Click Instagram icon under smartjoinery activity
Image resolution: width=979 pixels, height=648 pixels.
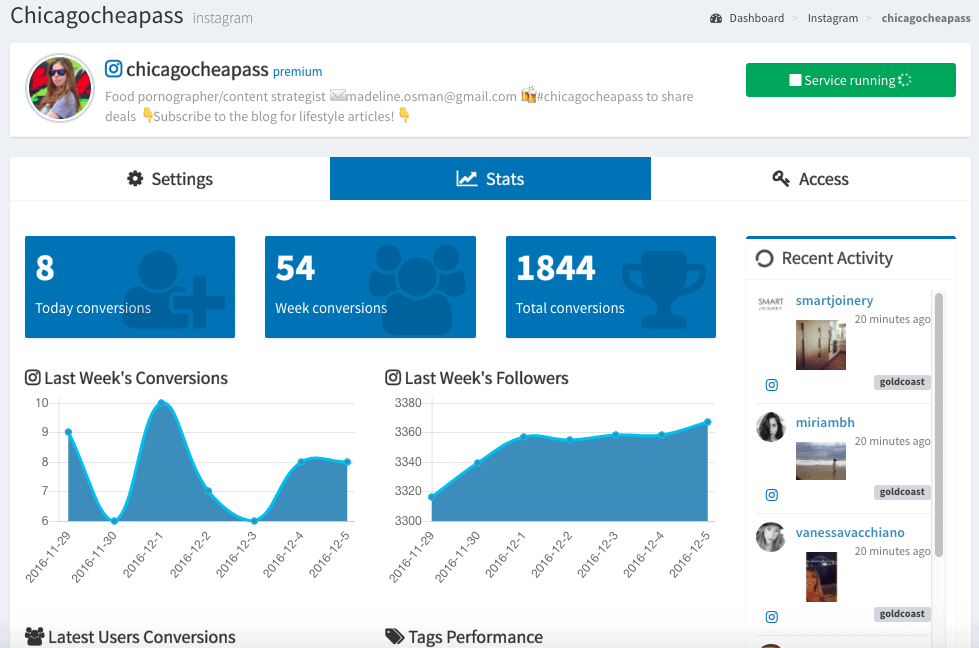coord(772,385)
